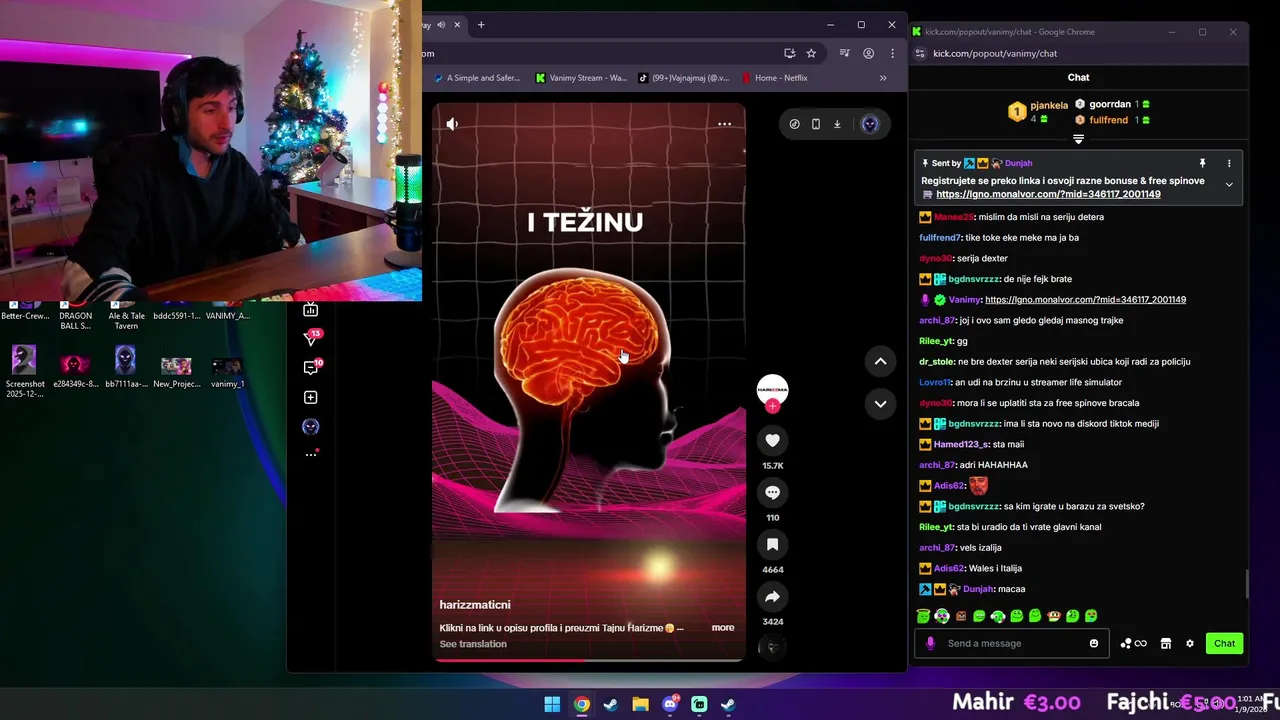
Task: Open the Windows Start button
Action: (x=552, y=704)
